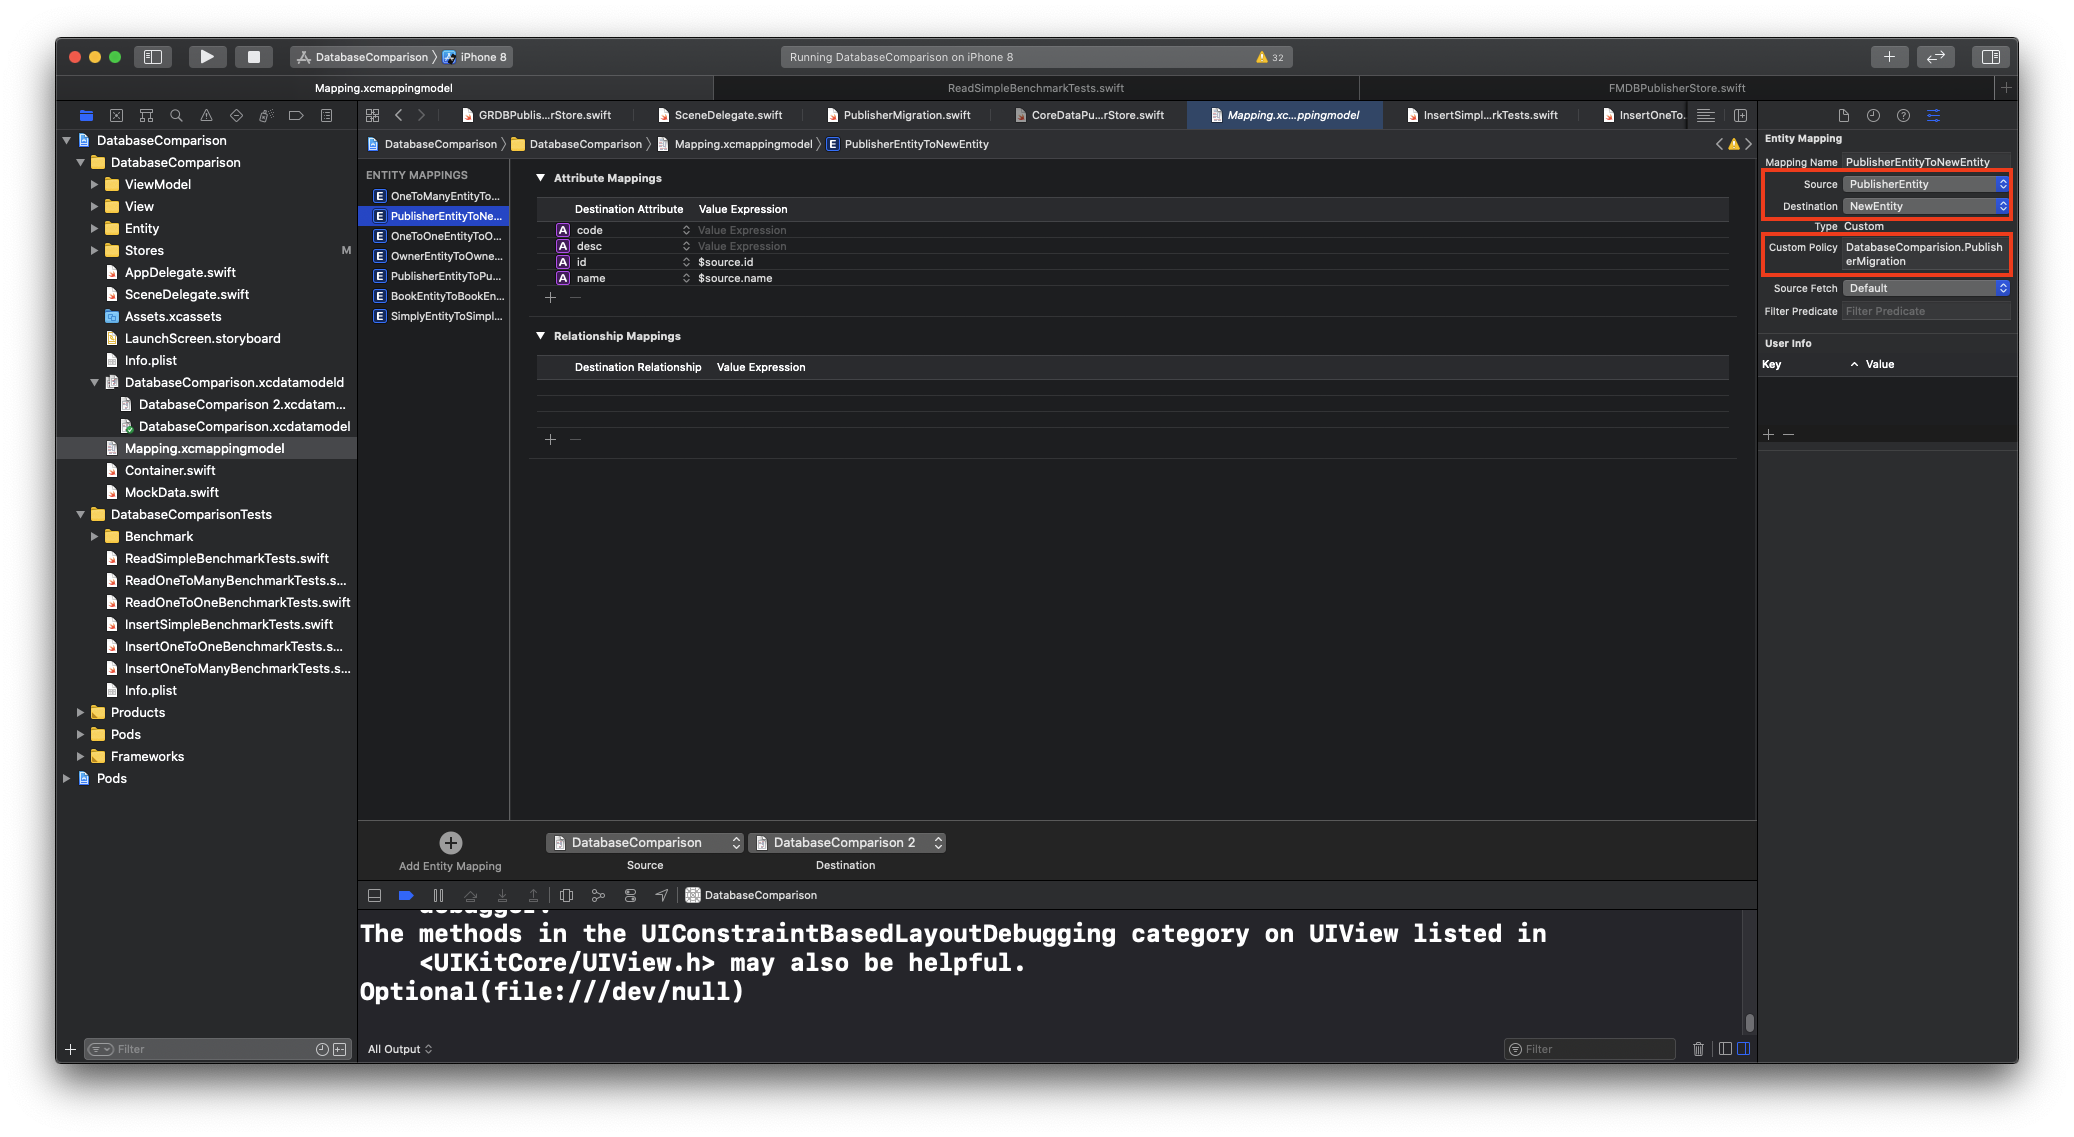Click the Filter Predicate input field
The height and width of the screenshot is (1137, 2074).
(1925, 311)
